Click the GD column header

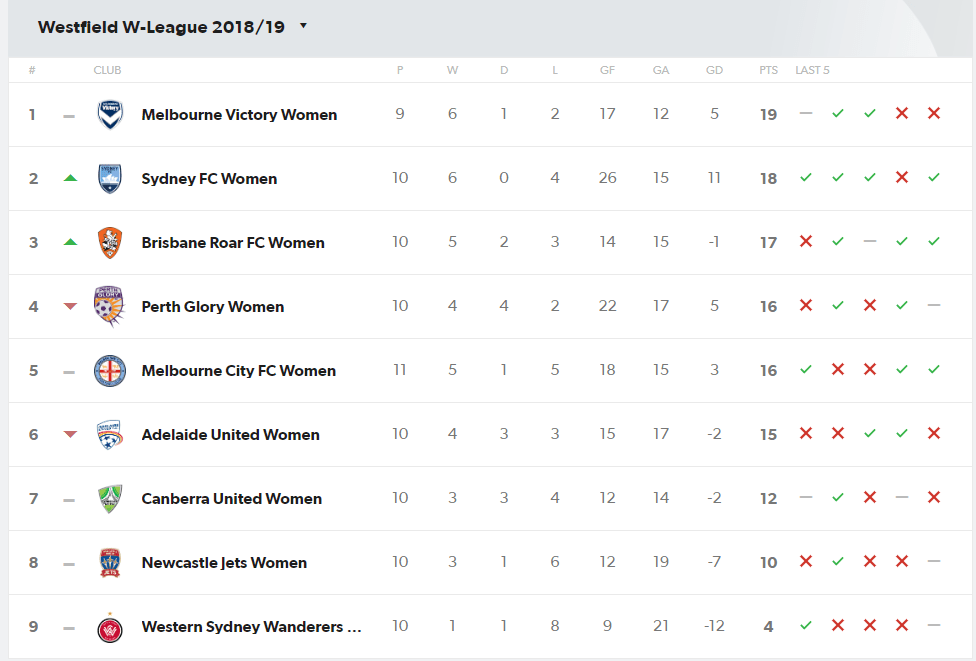[x=714, y=70]
